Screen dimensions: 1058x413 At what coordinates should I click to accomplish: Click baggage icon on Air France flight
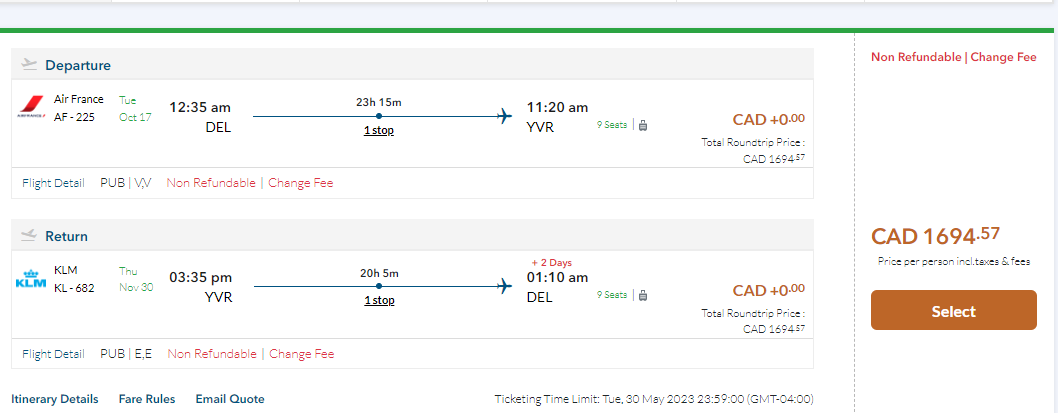click(643, 126)
